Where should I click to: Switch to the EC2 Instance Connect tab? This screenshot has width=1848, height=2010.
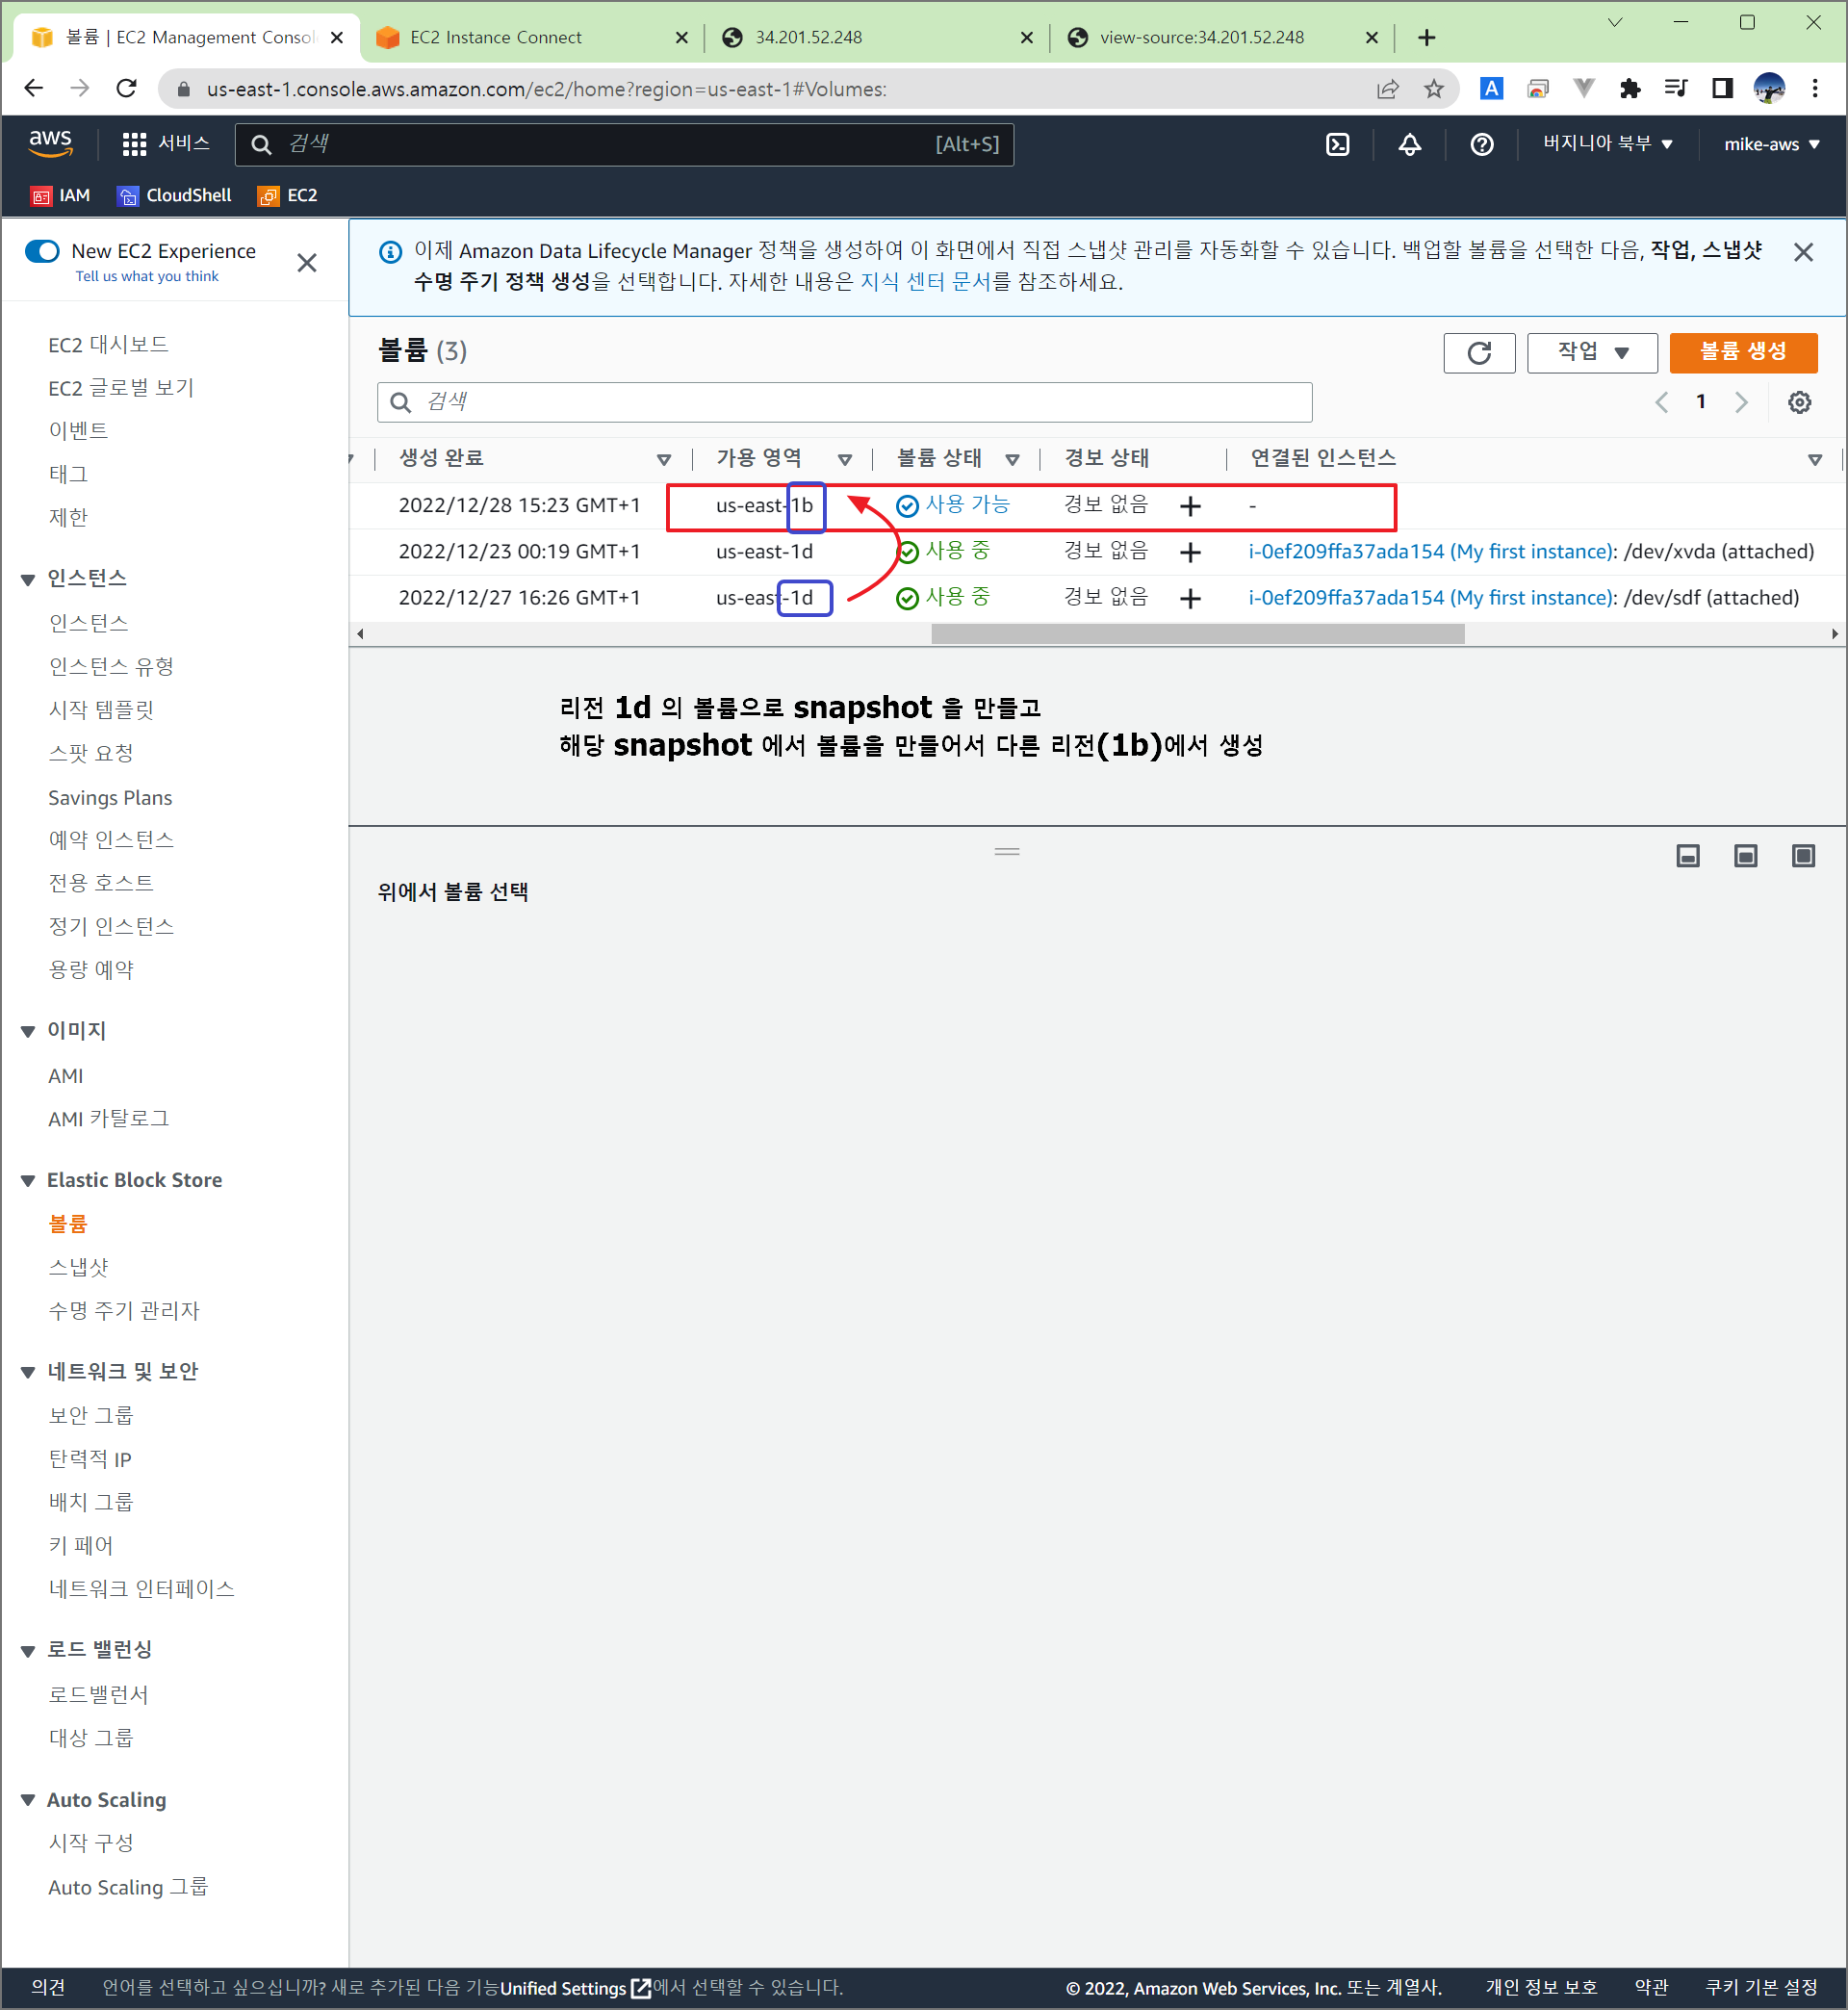coord(496,37)
